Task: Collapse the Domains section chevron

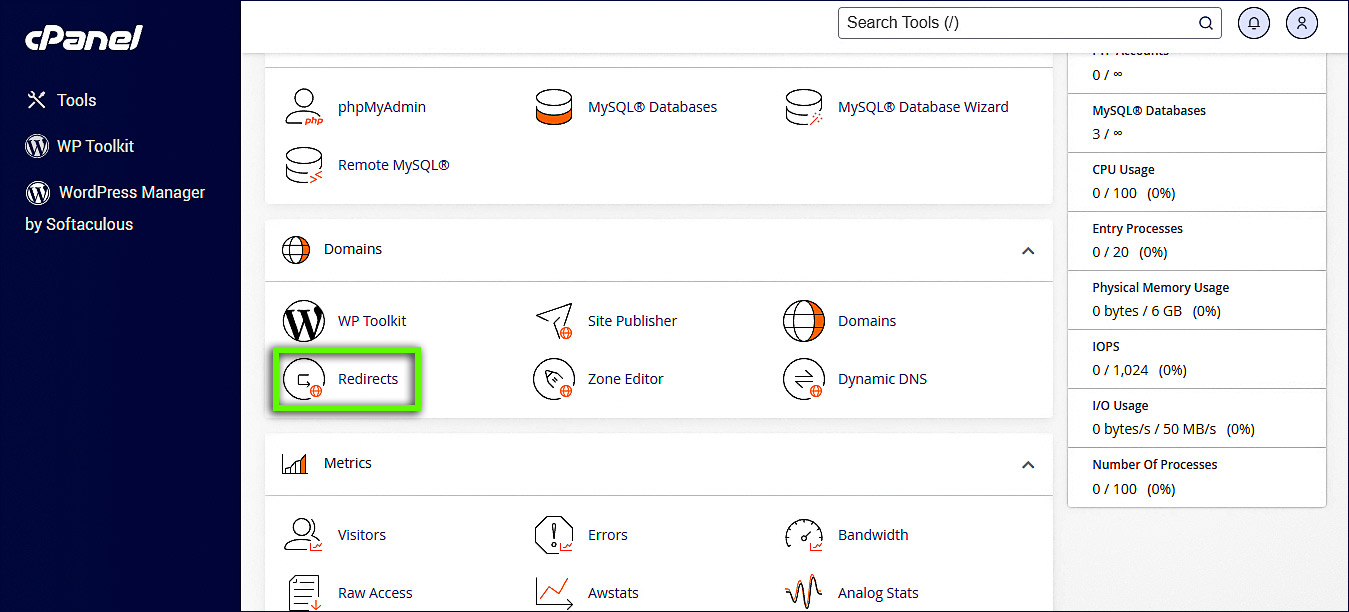Action: [x=1027, y=251]
